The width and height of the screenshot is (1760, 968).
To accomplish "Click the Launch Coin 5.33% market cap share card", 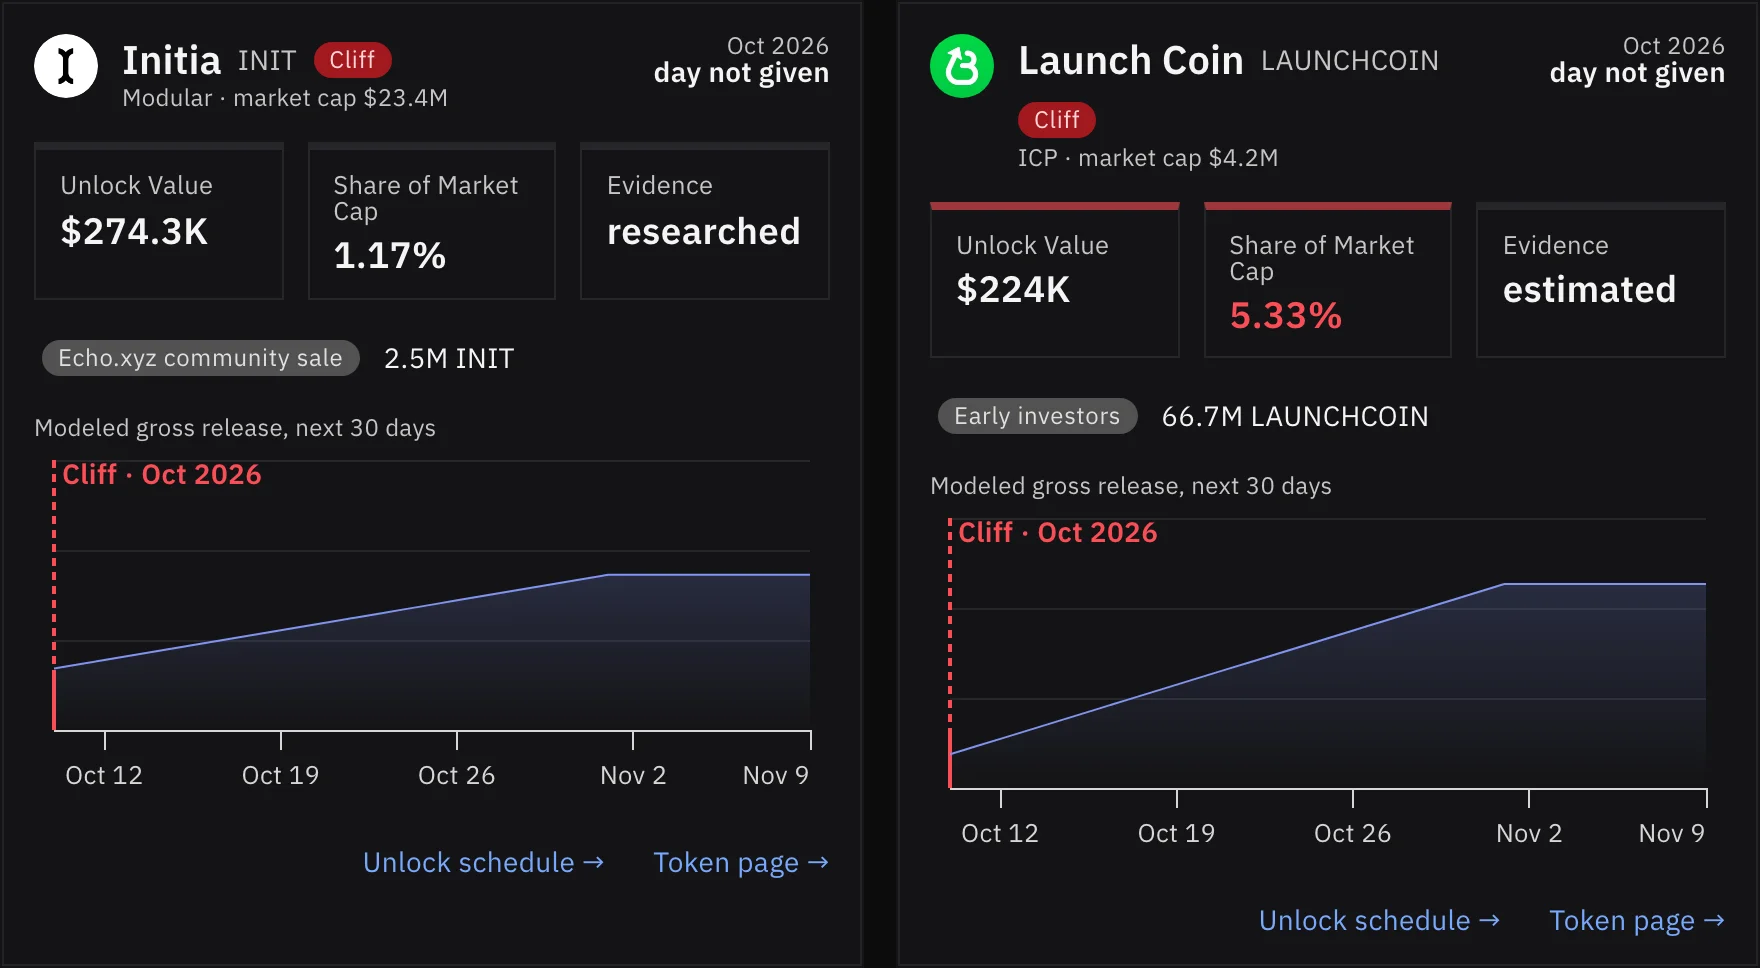I will 1328,280.
